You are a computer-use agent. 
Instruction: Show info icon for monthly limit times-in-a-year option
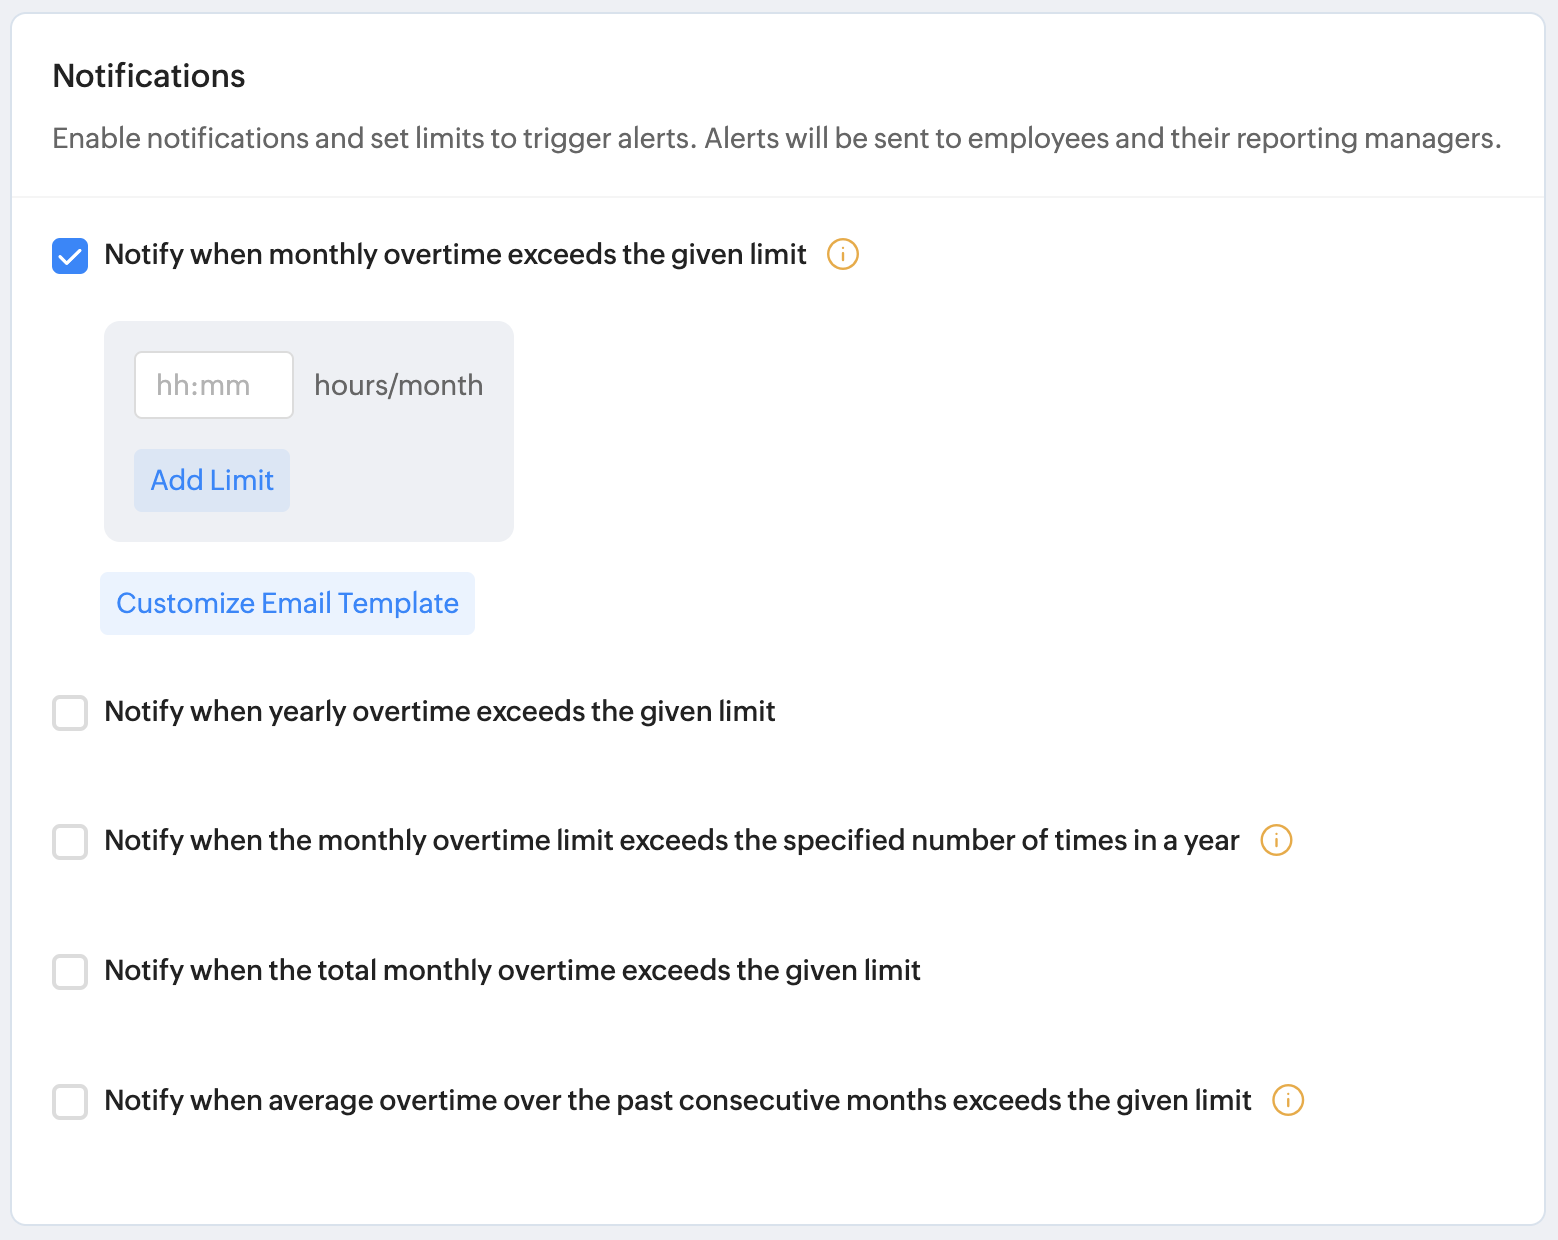coord(1276,840)
